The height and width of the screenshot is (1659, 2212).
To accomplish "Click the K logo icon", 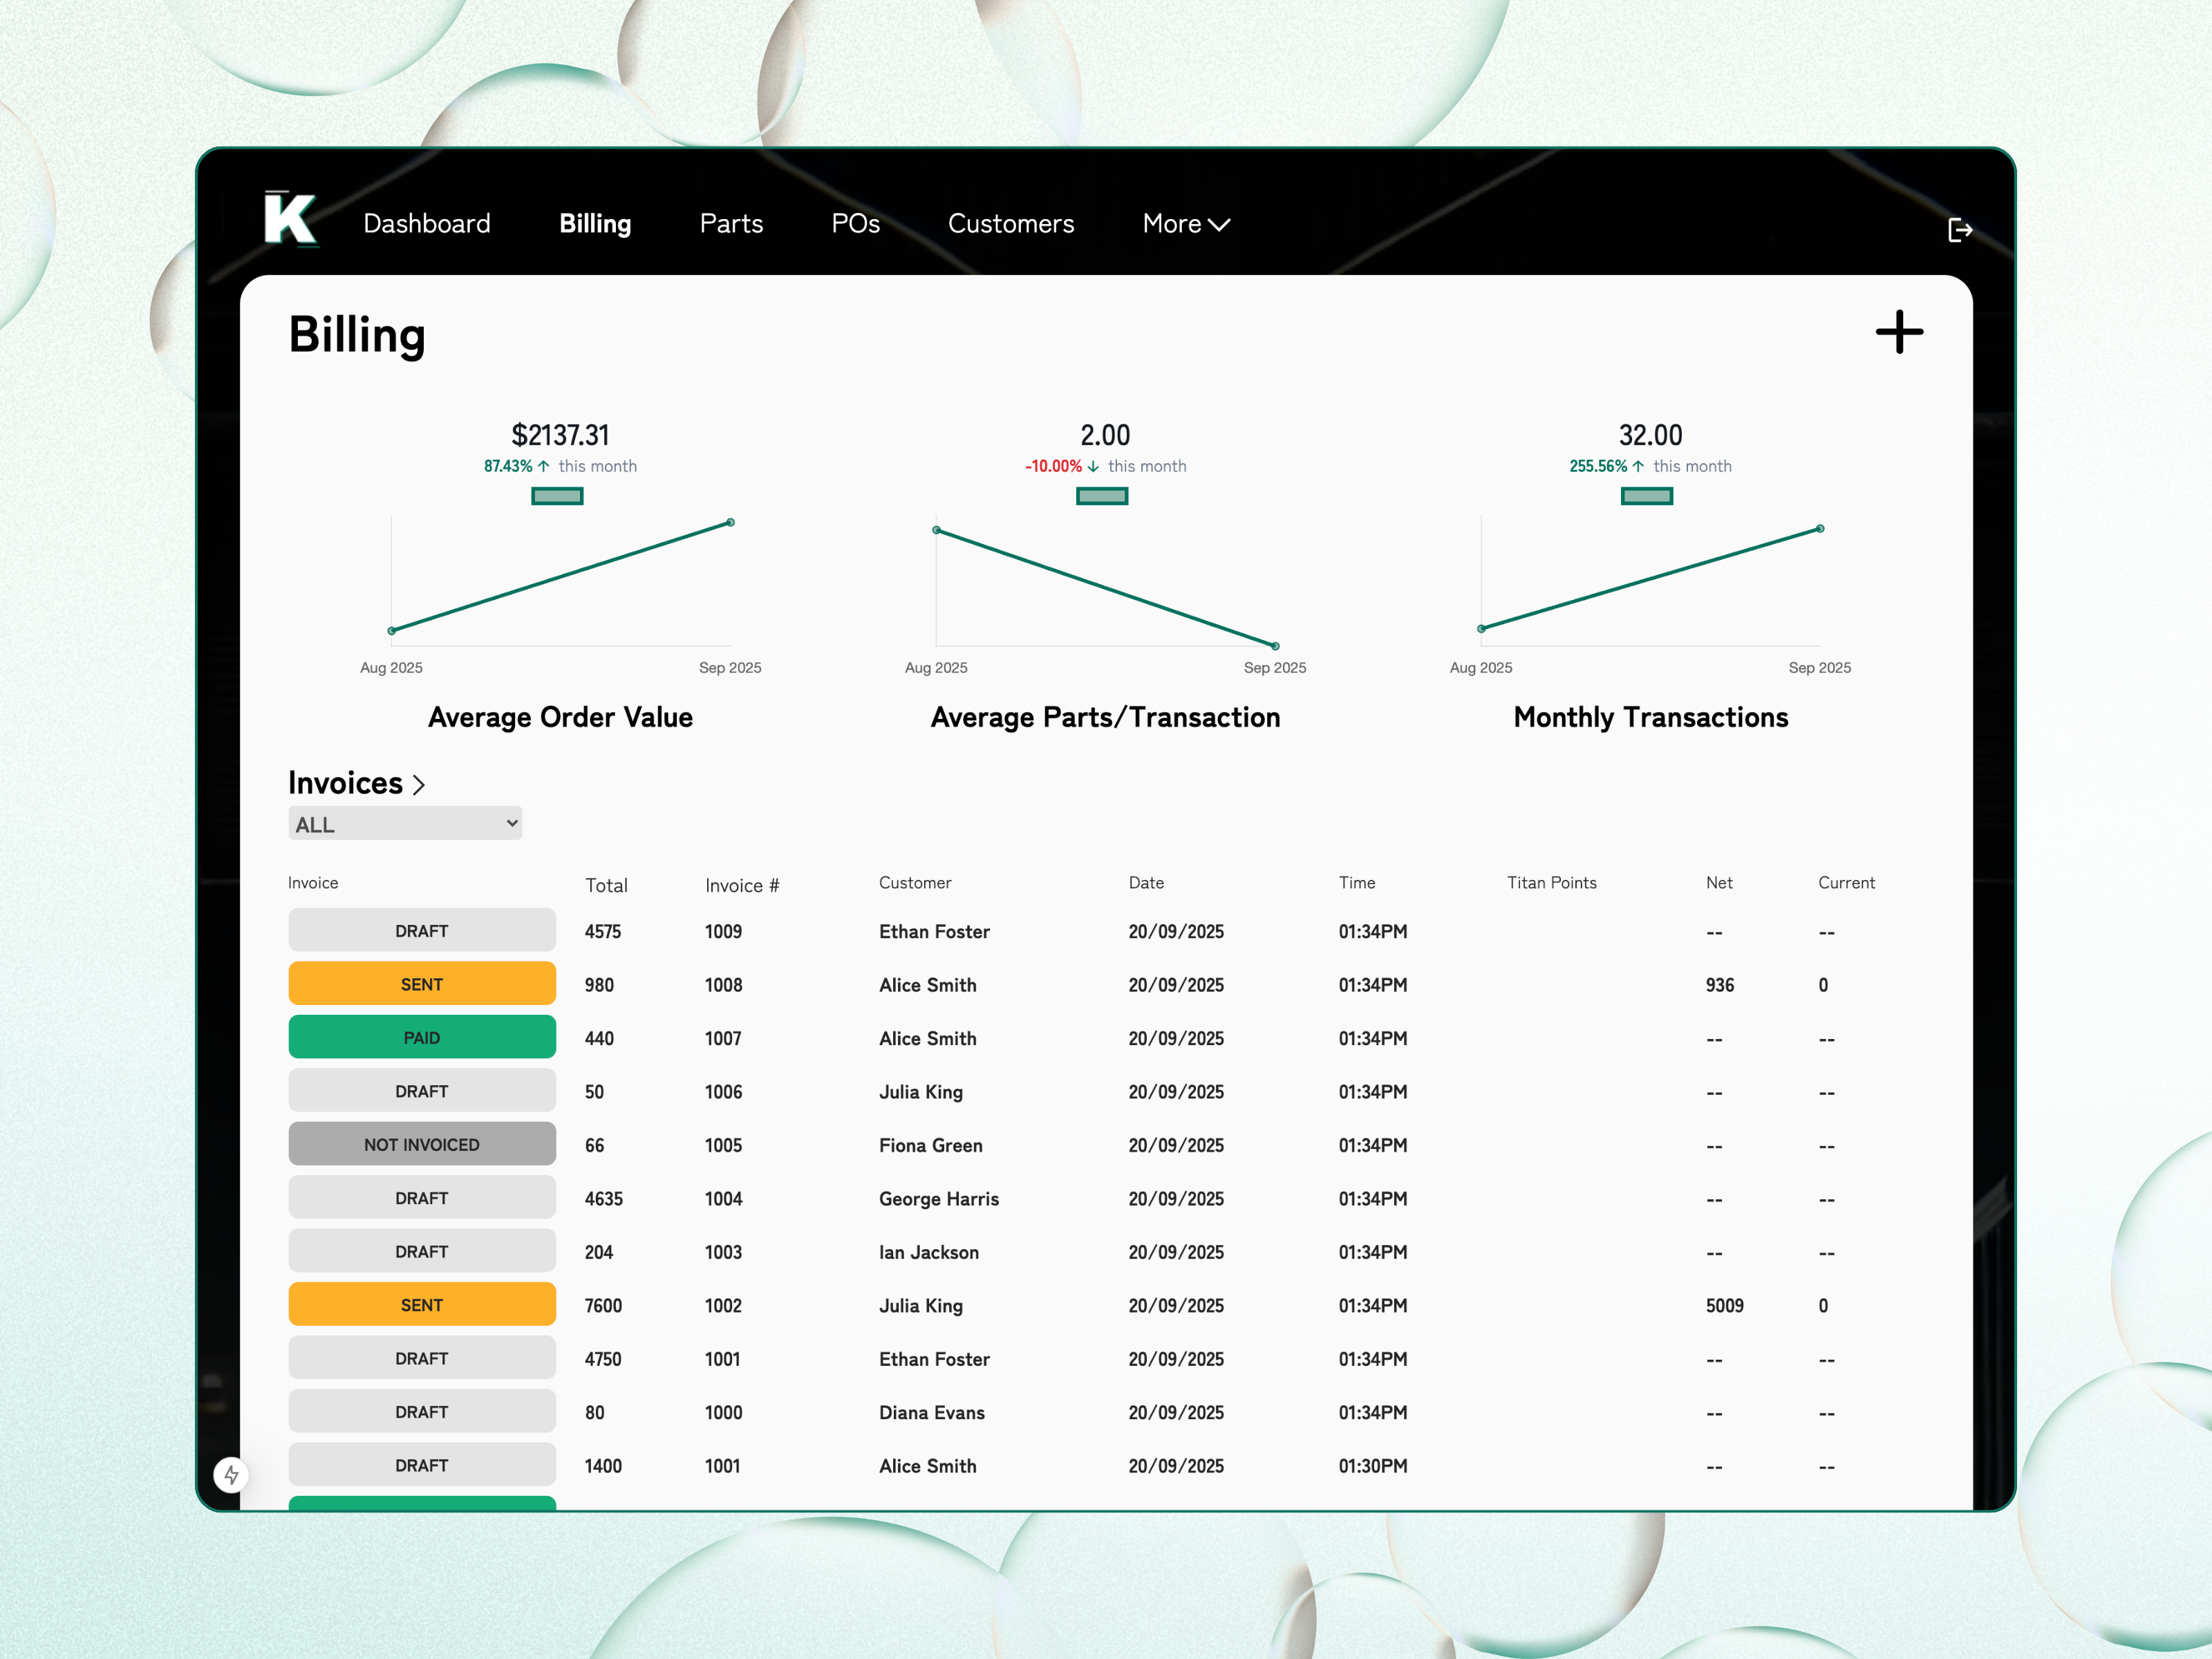I will pyautogui.click(x=290, y=218).
